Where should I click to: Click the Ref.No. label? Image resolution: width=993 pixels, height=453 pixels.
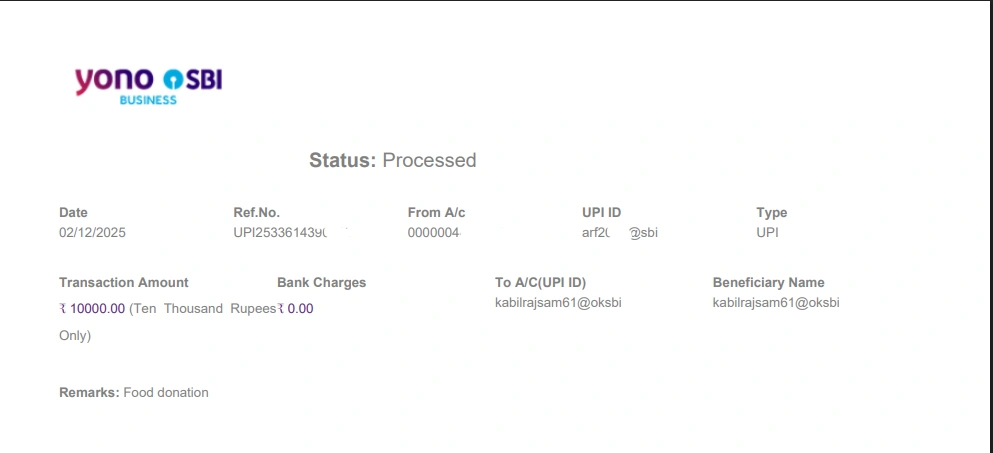click(x=256, y=212)
